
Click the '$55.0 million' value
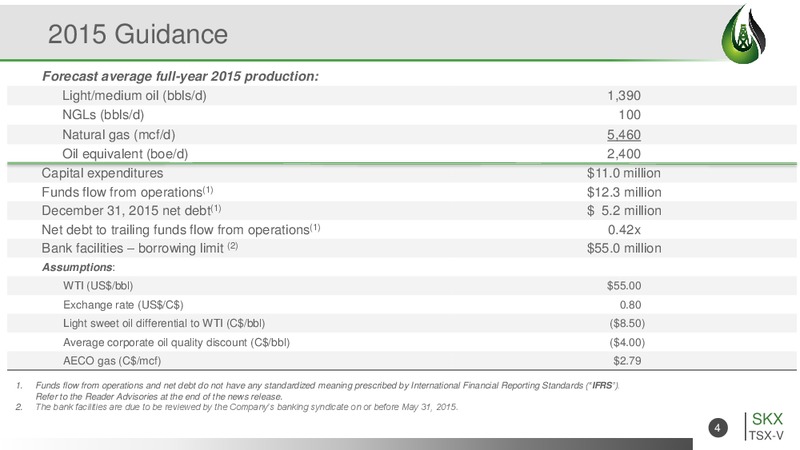(624, 248)
